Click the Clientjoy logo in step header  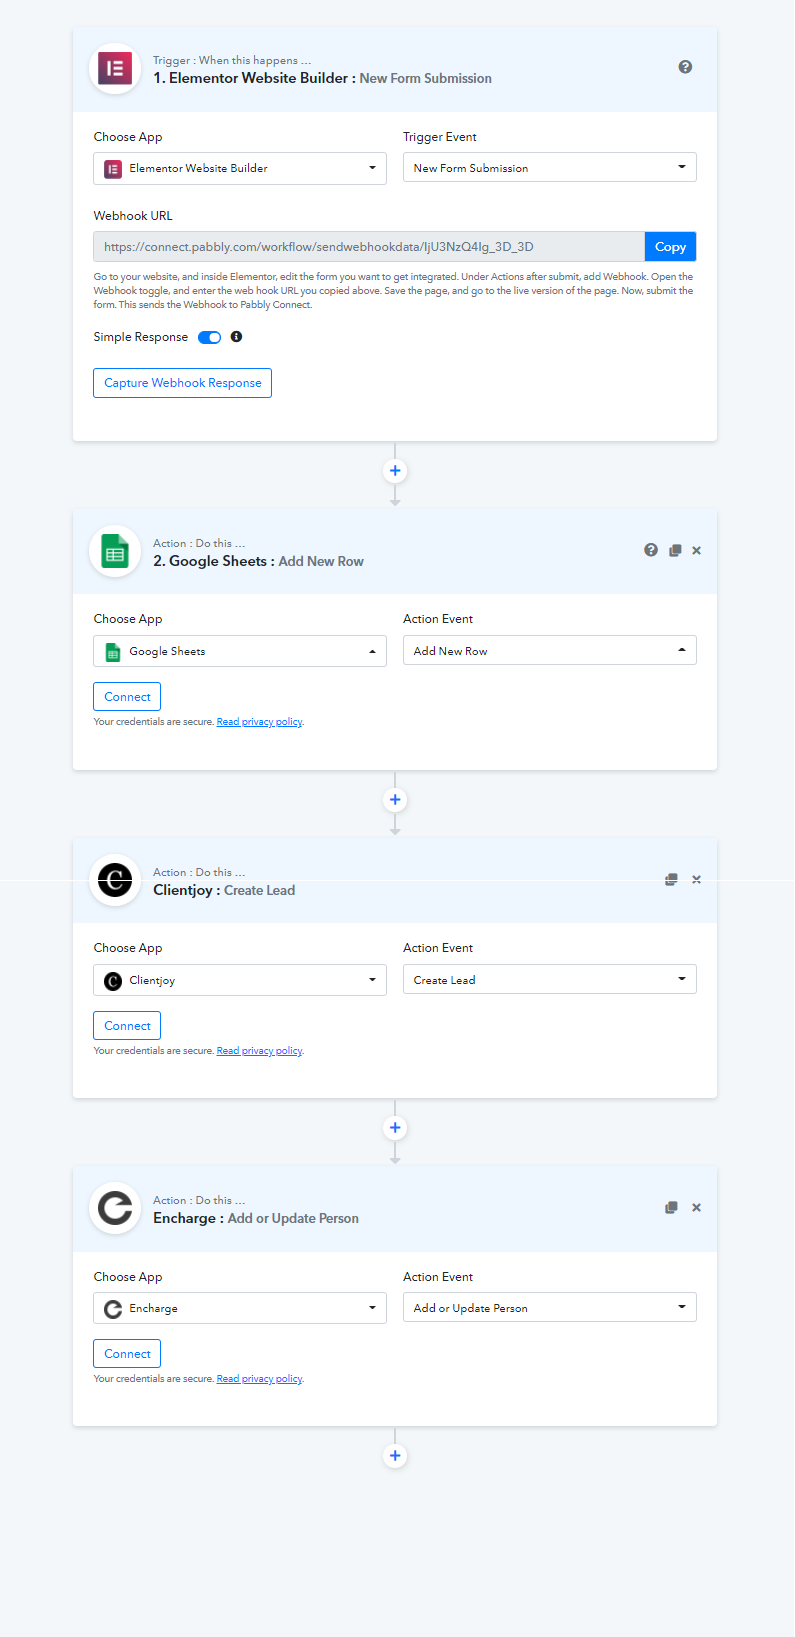pyautogui.click(x=115, y=881)
